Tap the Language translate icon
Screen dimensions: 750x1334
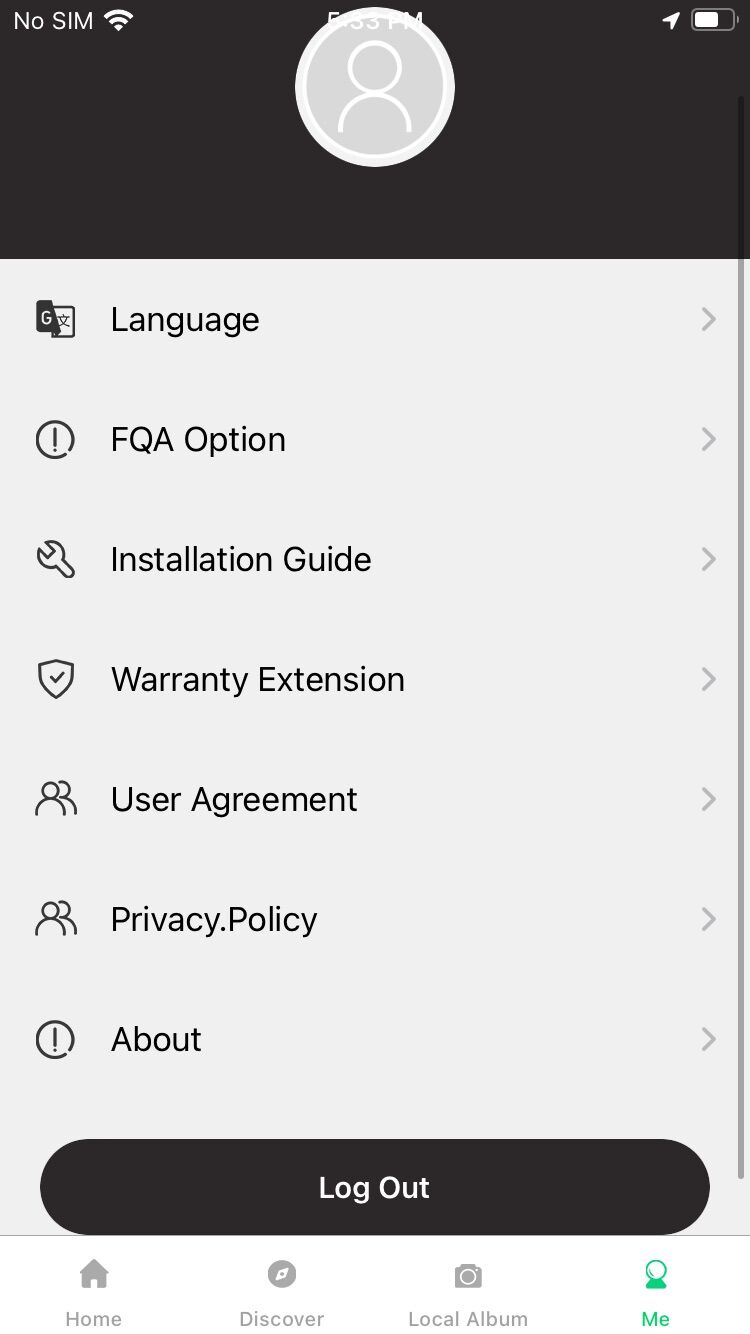point(56,319)
